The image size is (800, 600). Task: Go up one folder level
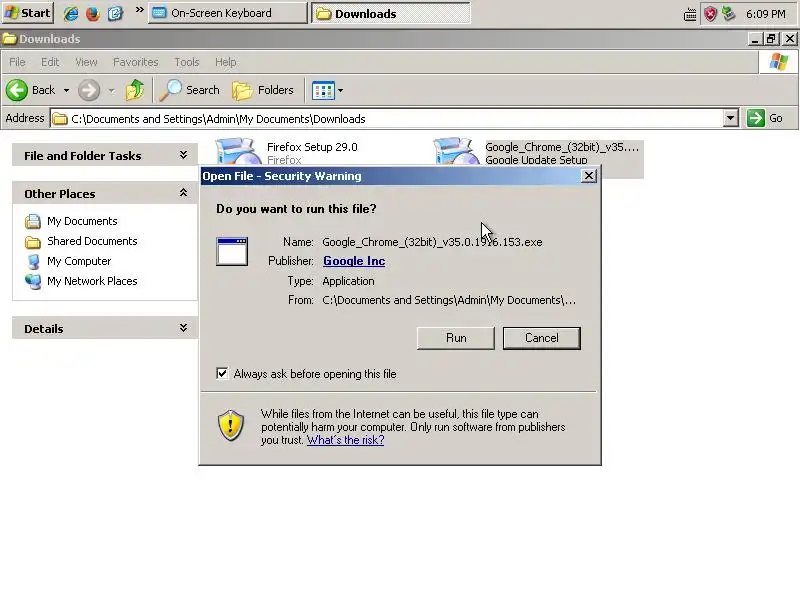pyautogui.click(x=135, y=90)
